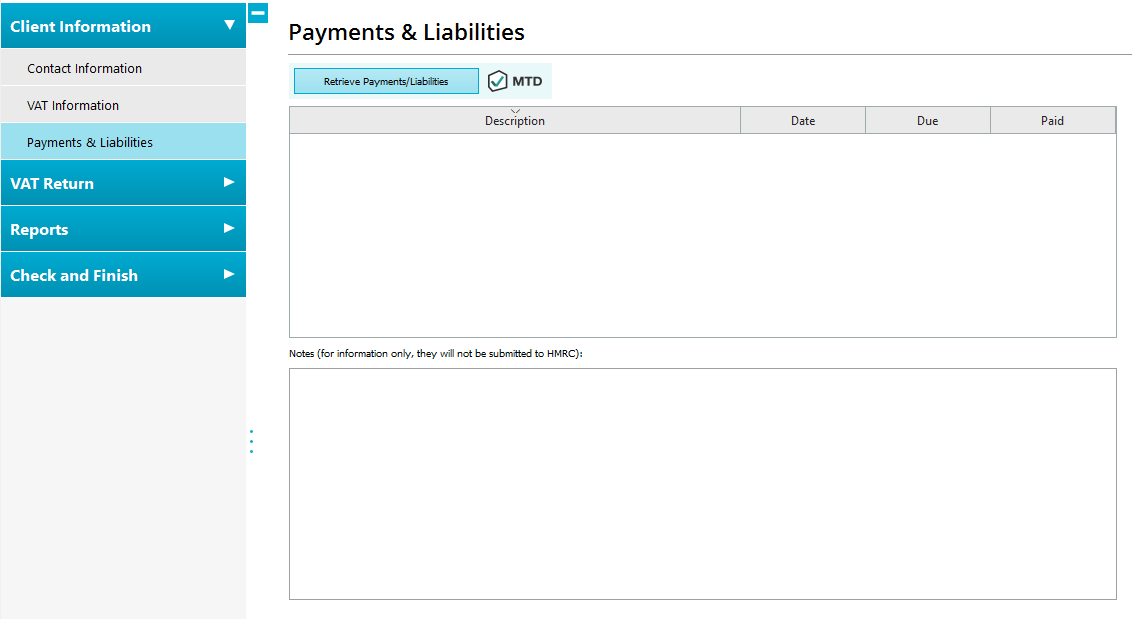Expand VAT Return using its right arrow

pyautogui.click(x=229, y=182)
